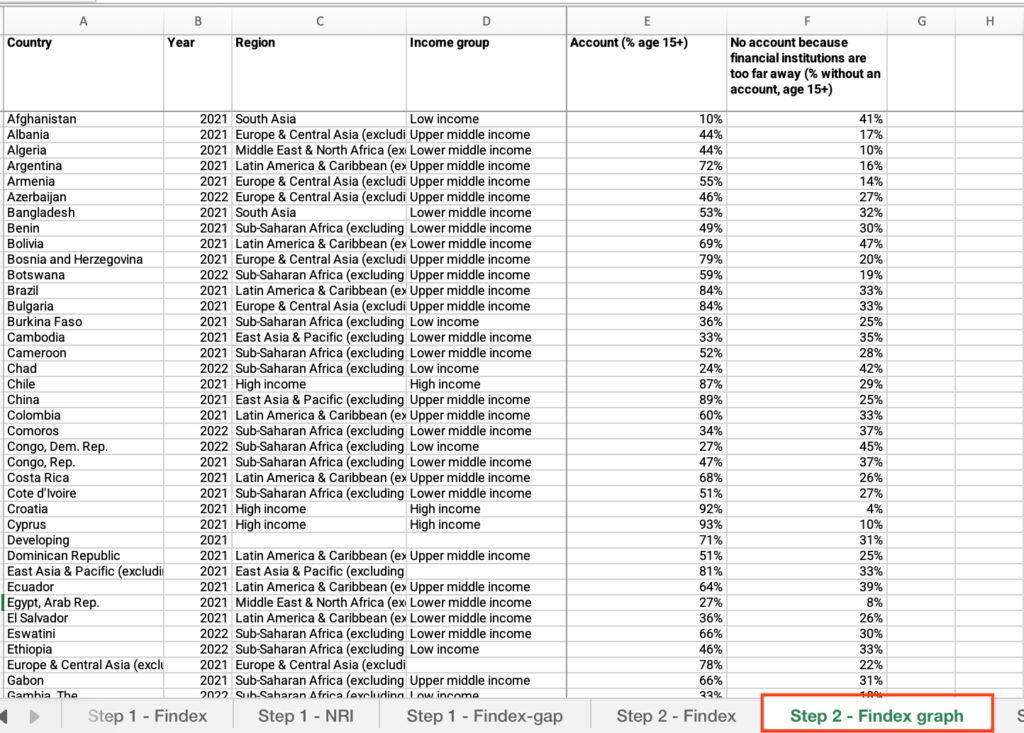Select the "Algeria" country cell

(84, 150)
